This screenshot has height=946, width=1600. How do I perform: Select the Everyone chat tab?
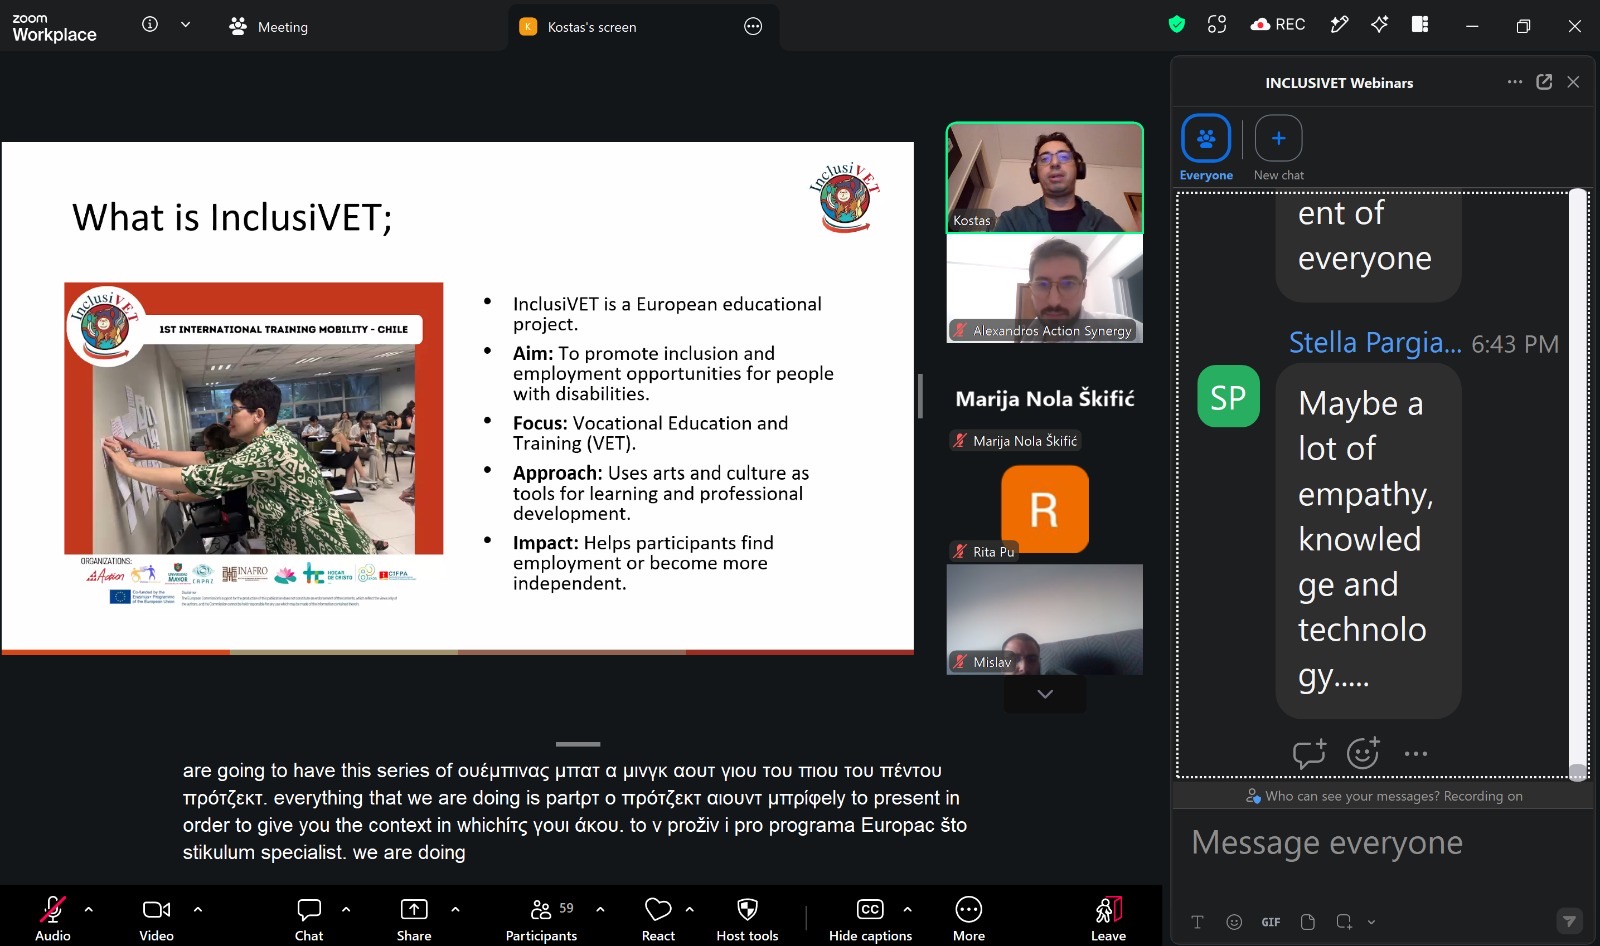(x=1206, y=148)
